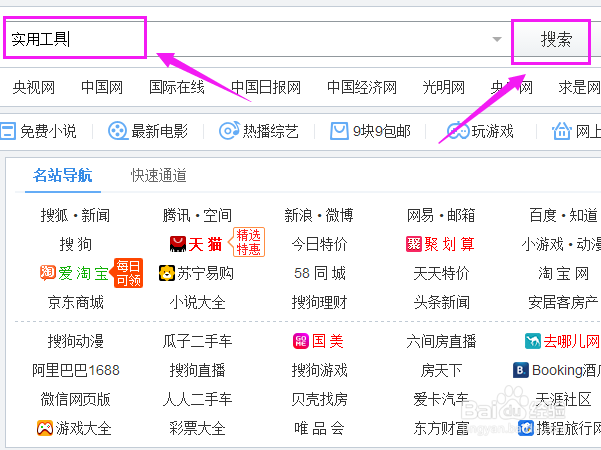Viewport: 601px width, 450px height.
Task: Click the Gome pink logo icon
Action: (301, 341)
